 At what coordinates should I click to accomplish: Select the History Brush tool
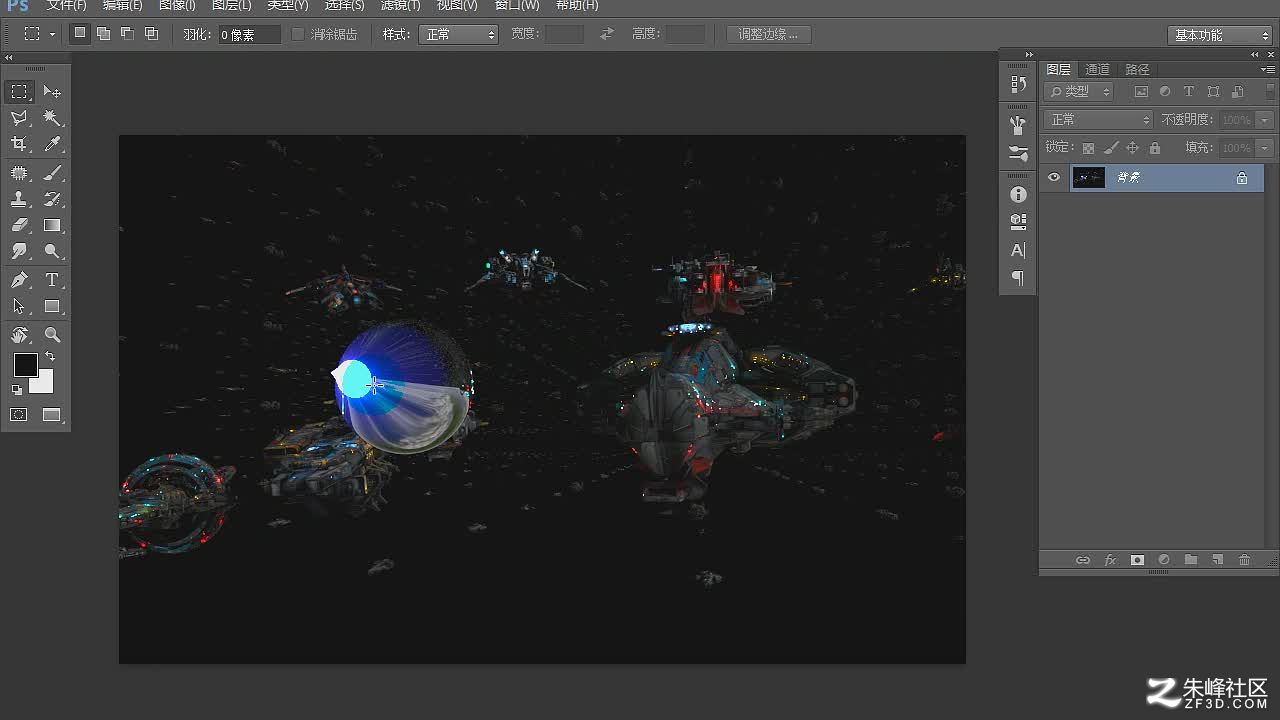coord(52,199)
